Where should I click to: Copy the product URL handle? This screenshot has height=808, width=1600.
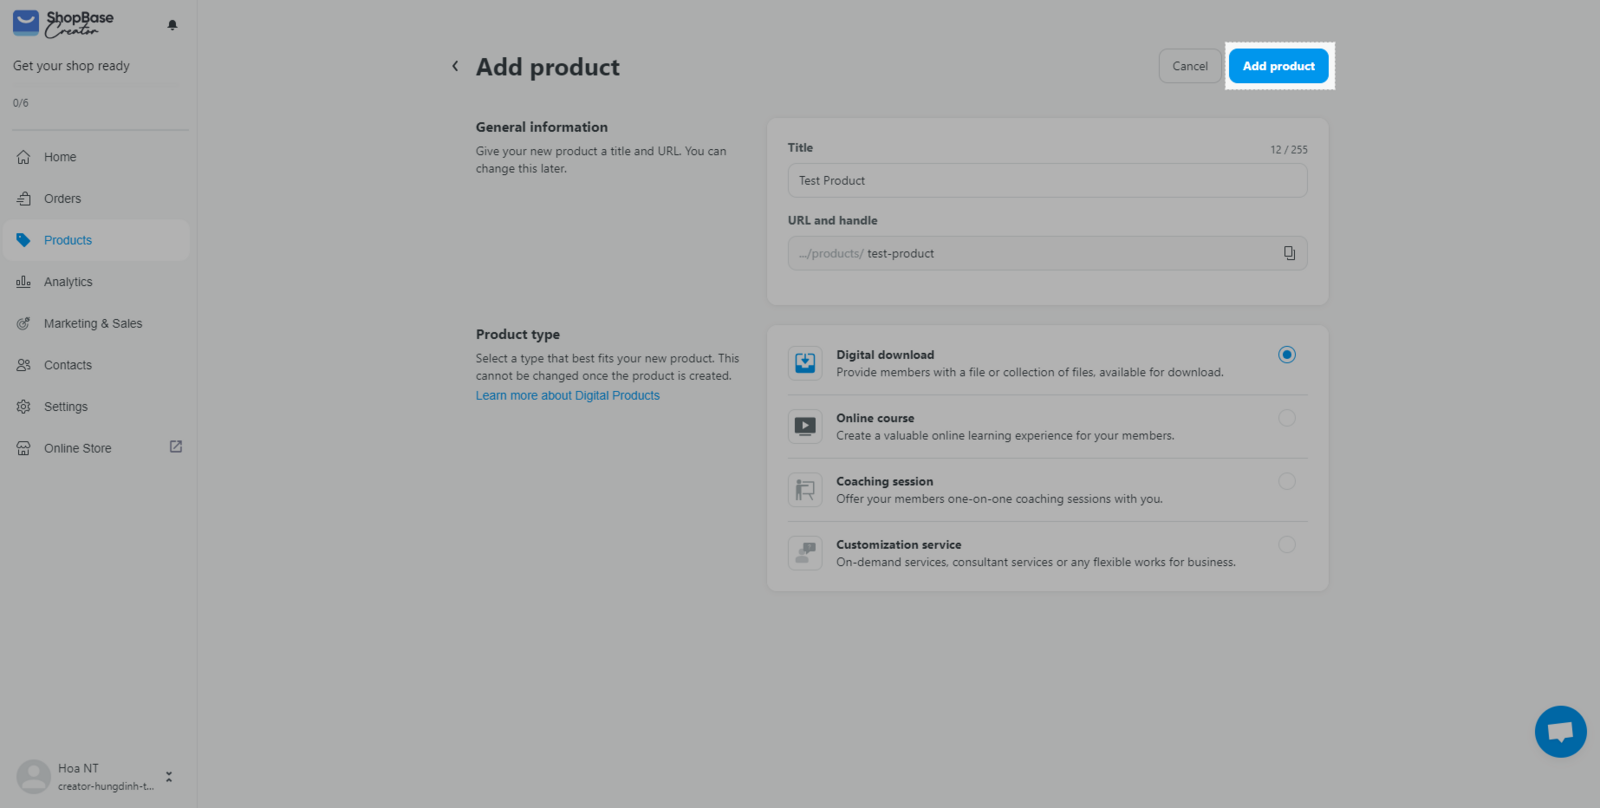click(x=1289, y=253)
